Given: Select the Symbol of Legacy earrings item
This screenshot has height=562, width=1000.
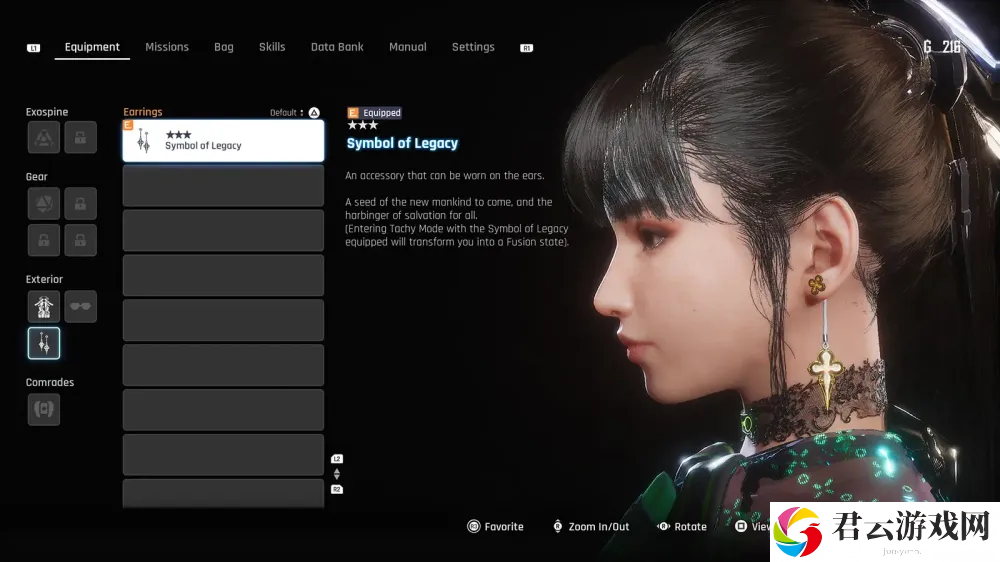Looking at the screenshot, I should click(x=223, y=140).
